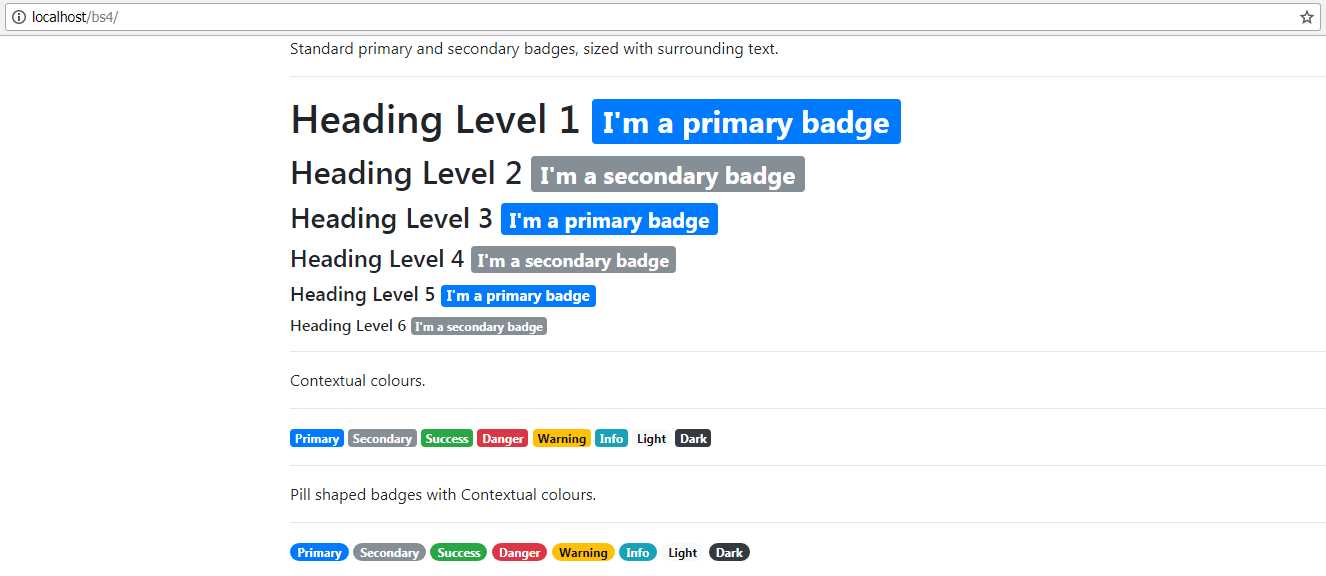
Task: Select the secondary badge beside Heading Level 2
Action: coord(668,173)
